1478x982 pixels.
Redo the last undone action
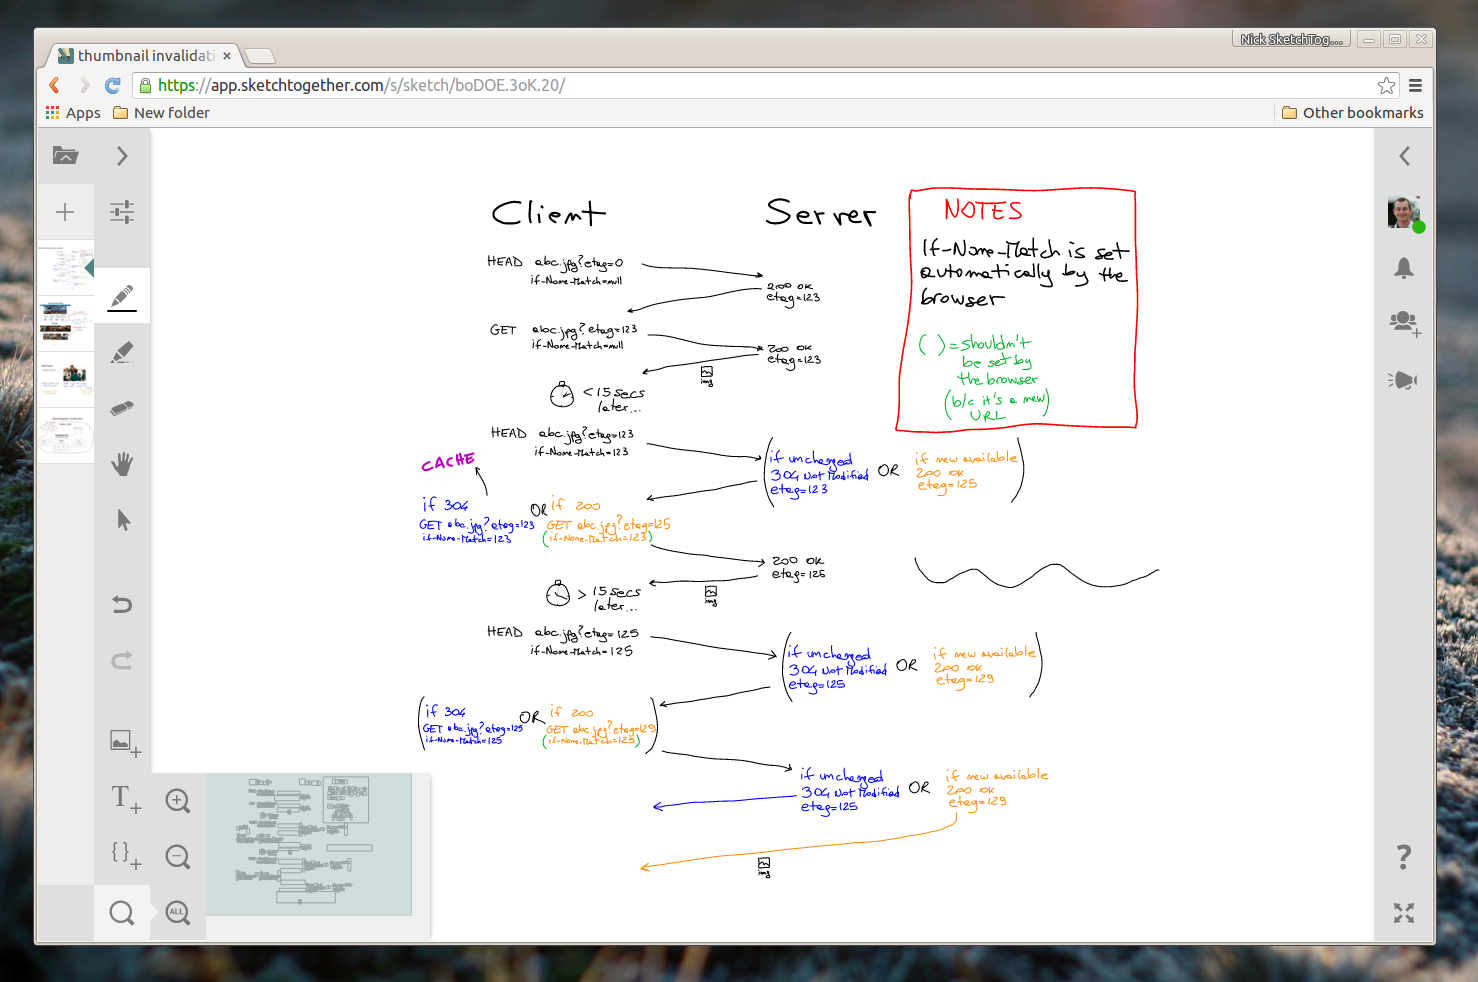click(122, 660)
